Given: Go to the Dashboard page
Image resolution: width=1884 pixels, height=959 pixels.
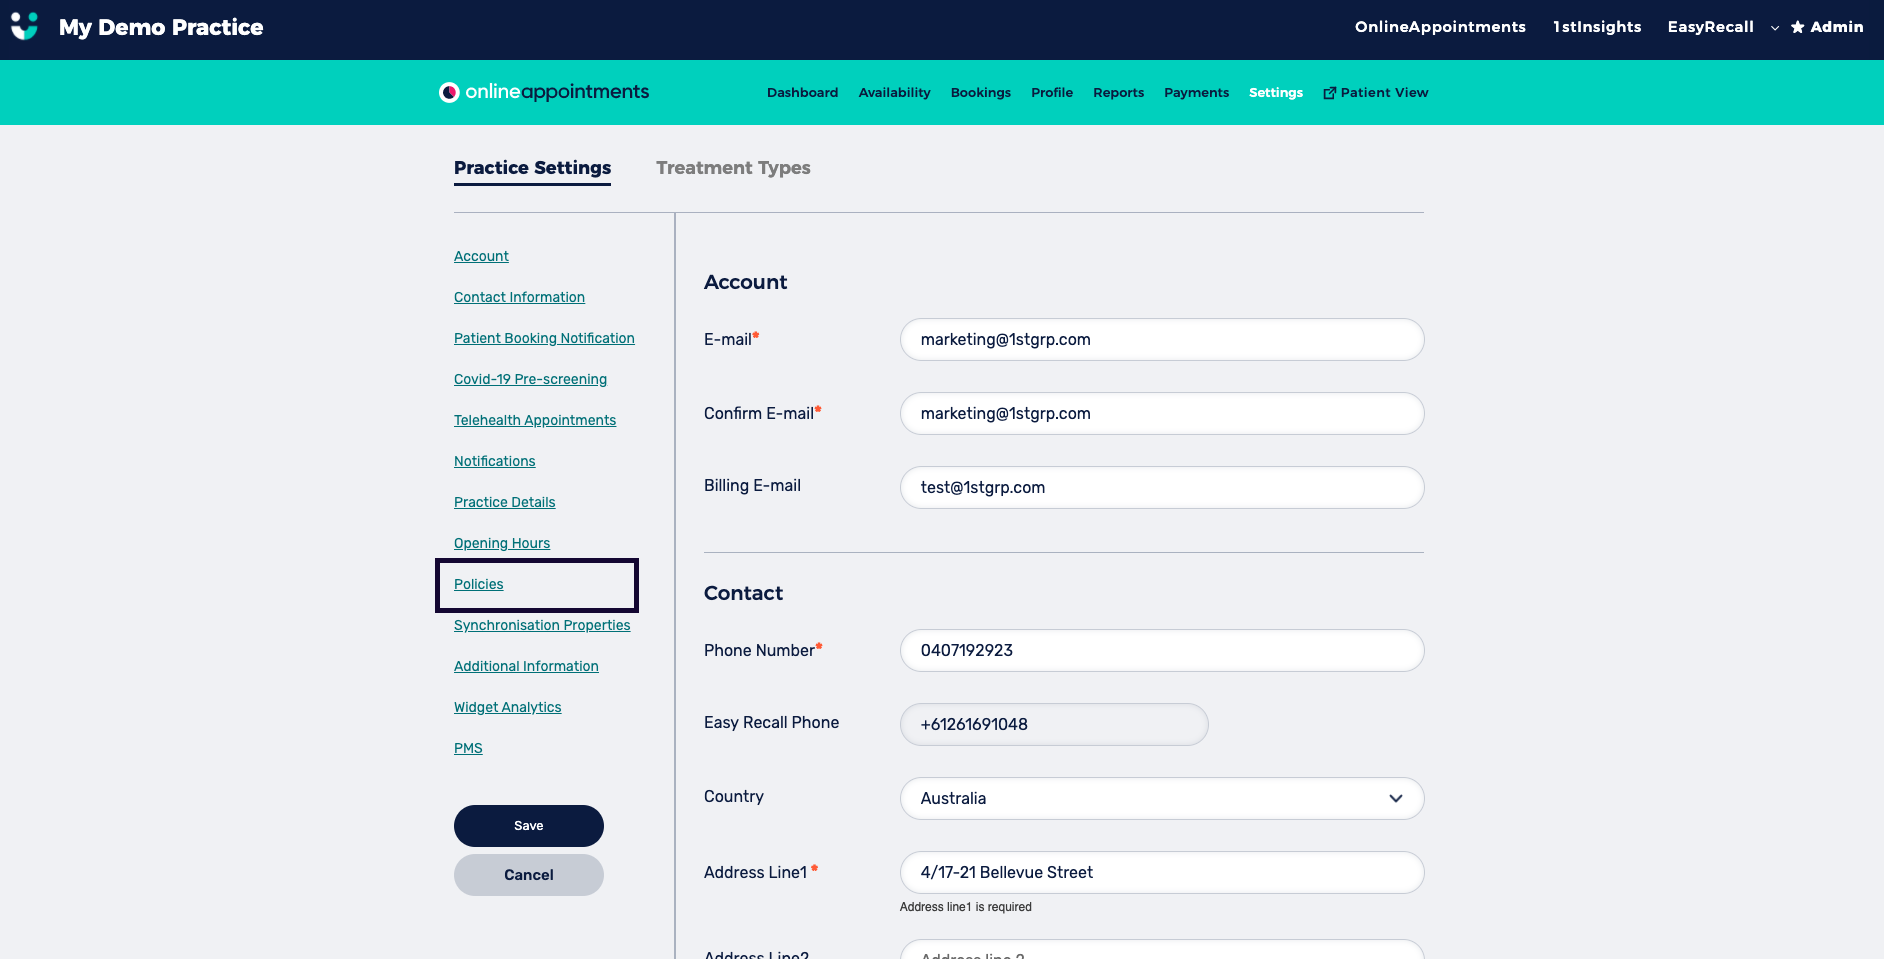Looking at the screenshot, I should tap(802, 93).
